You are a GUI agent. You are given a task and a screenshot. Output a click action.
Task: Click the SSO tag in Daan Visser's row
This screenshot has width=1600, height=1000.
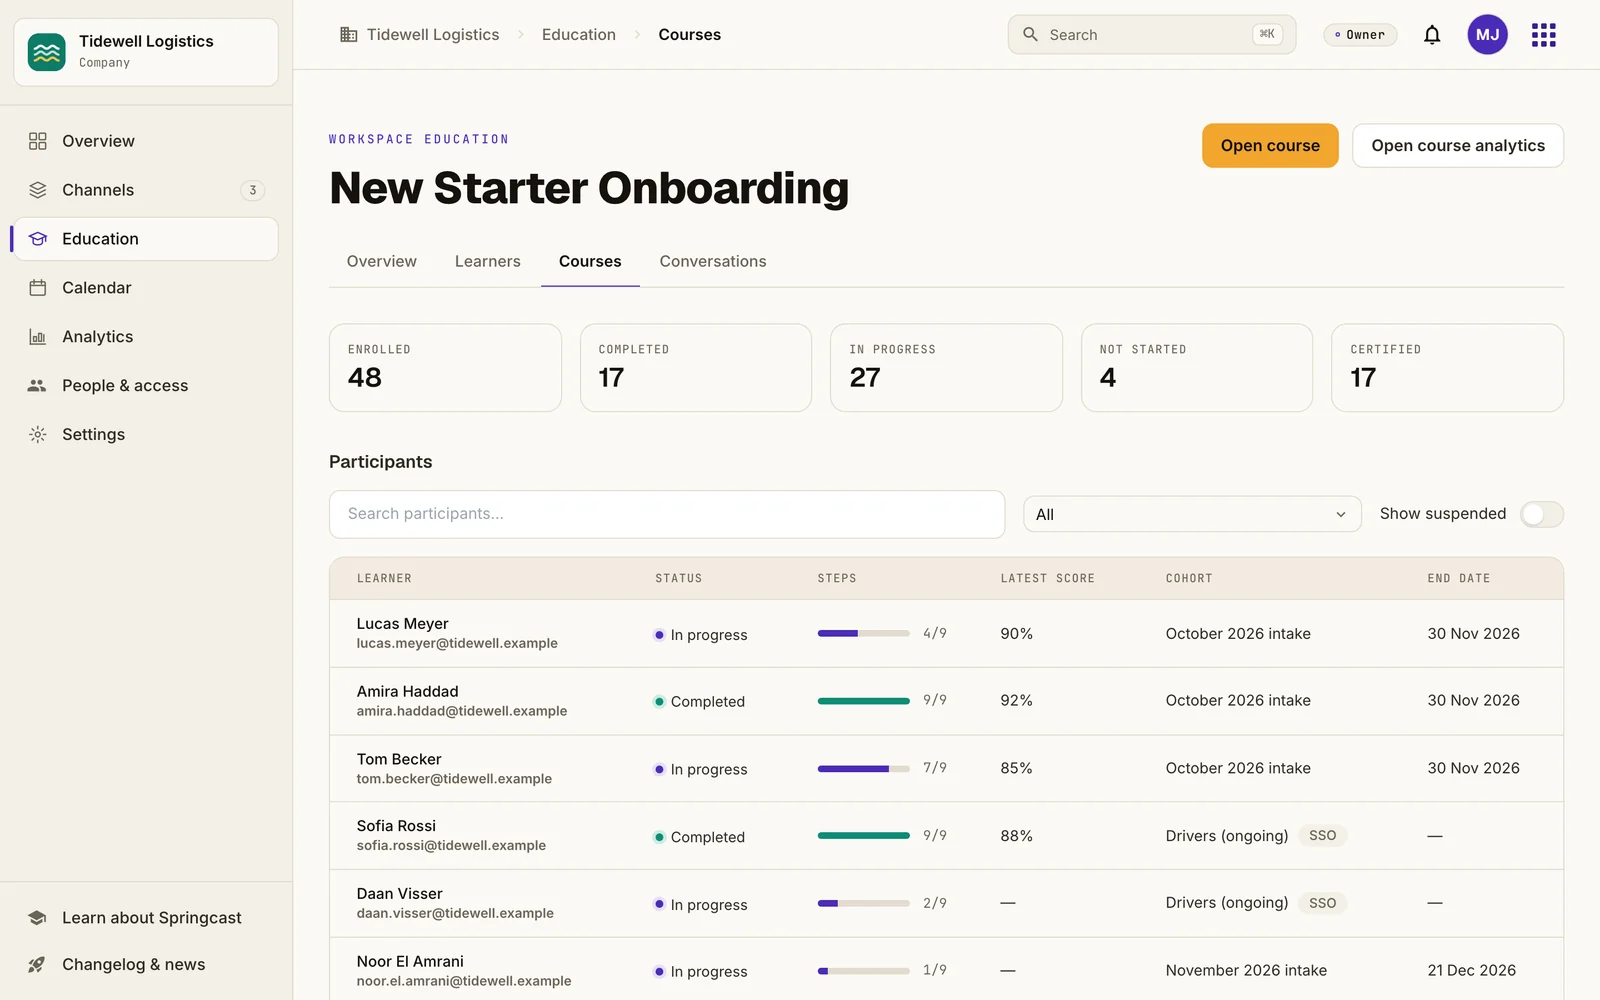point(1322,903)
